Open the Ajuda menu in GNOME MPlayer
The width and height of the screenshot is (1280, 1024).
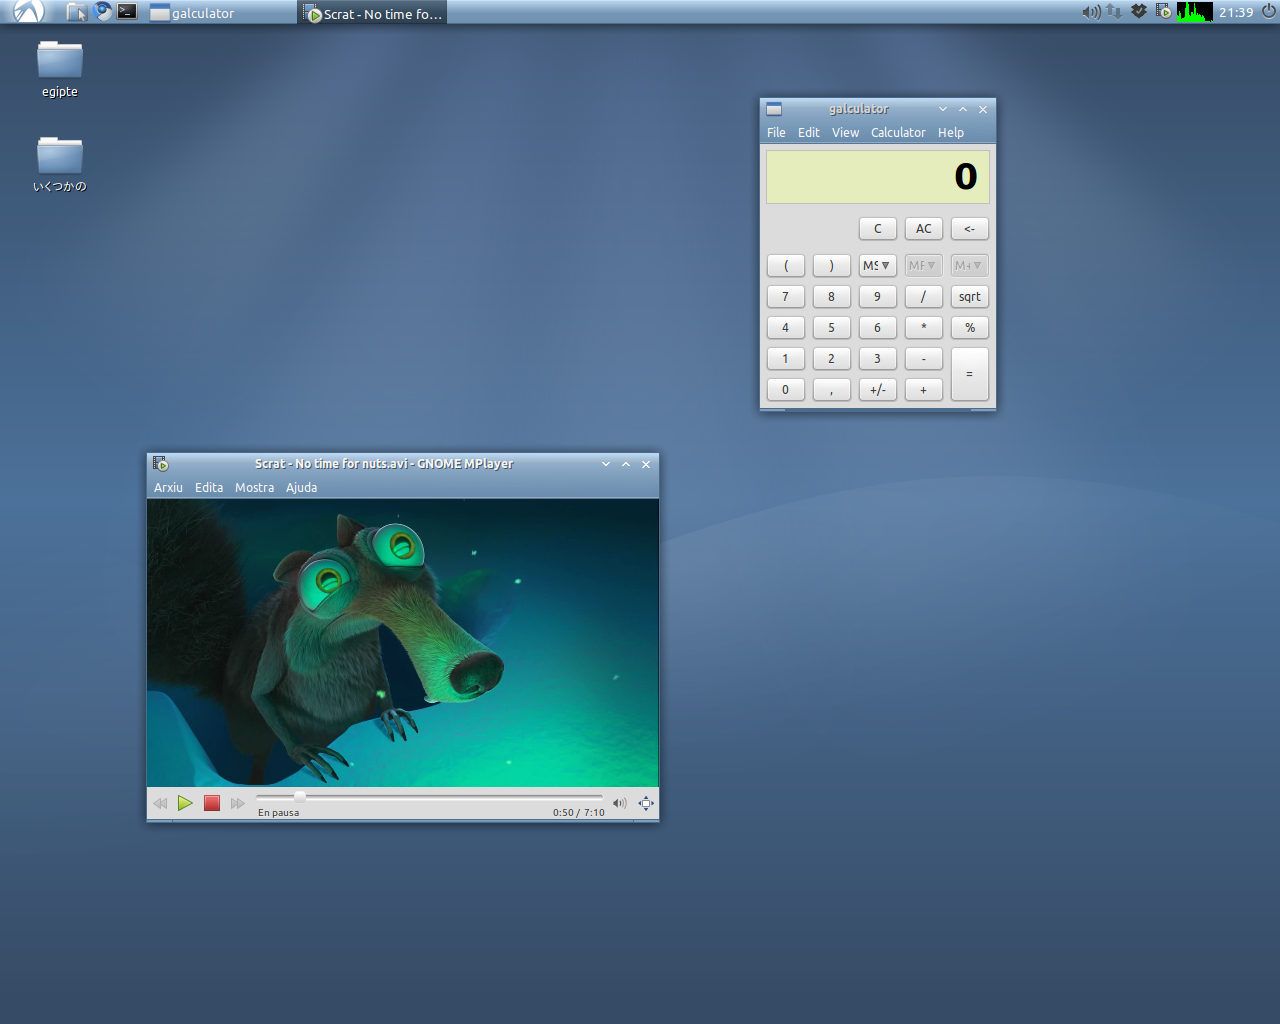click(301, 488)
